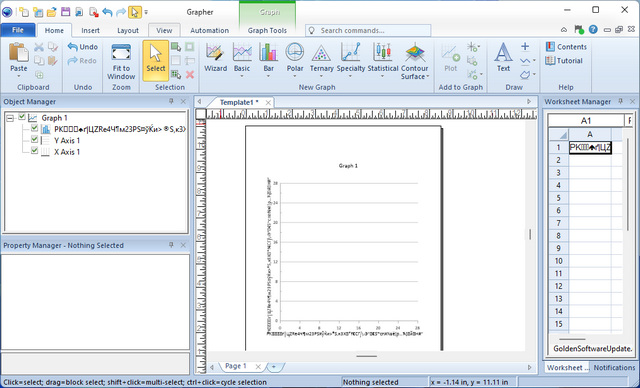640x388 pixels.
Task: Pin the Object Manager panel
Action: [171, 101]
